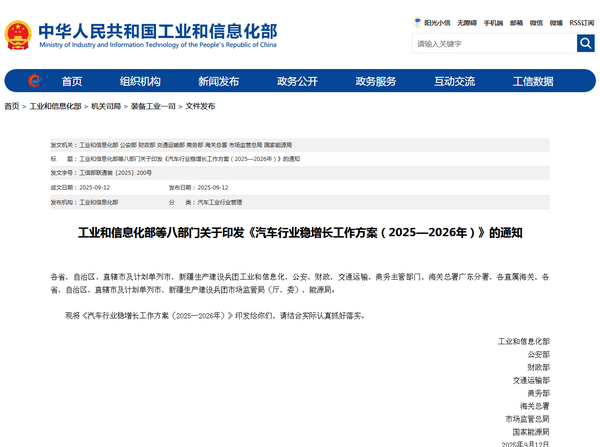
Task: Click the magnifier search button
Action: click(585, 43)
